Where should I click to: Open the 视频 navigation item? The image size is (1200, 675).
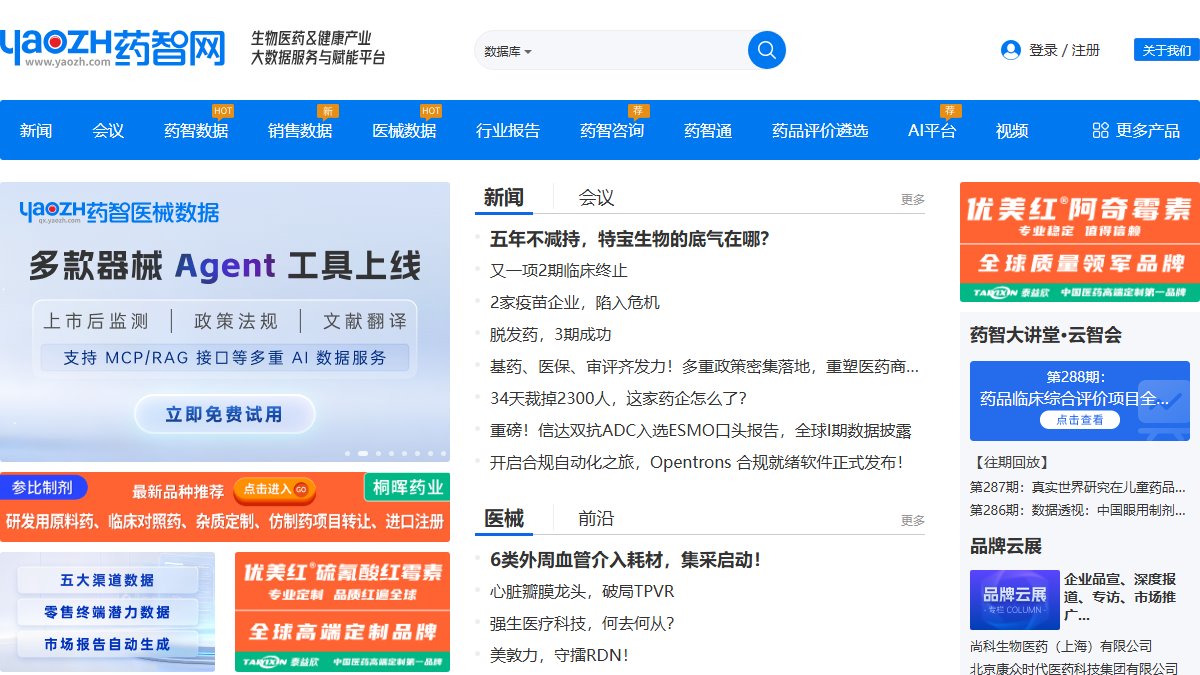coord(1012,130)
